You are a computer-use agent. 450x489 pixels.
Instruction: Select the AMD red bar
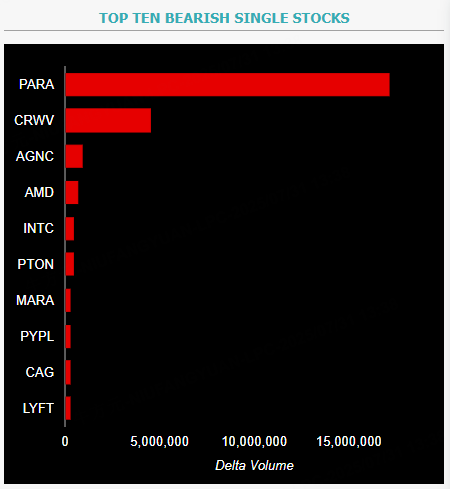[x=72, y=192]
